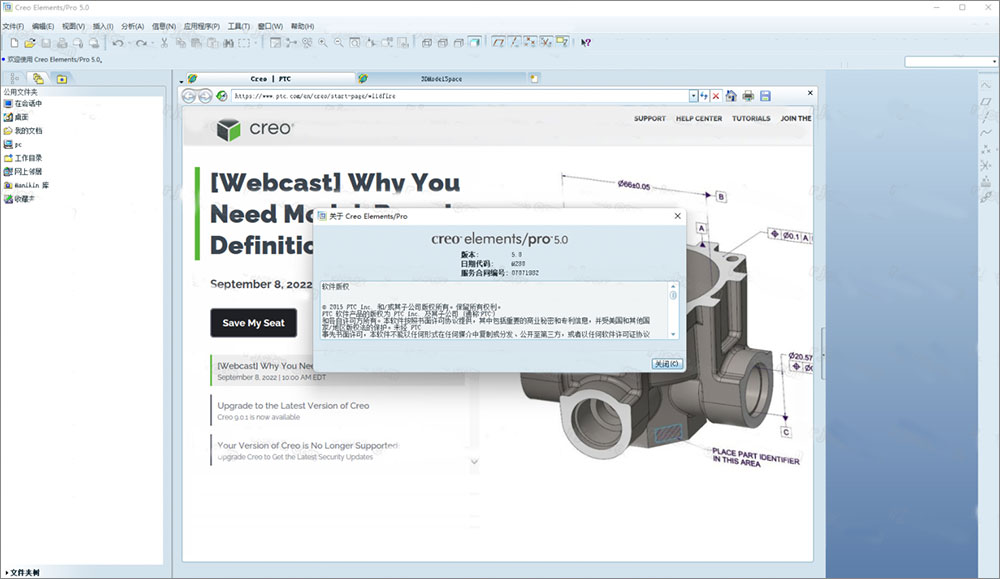Click the down arrow of About dialog scrollbar

click(673, 334)
